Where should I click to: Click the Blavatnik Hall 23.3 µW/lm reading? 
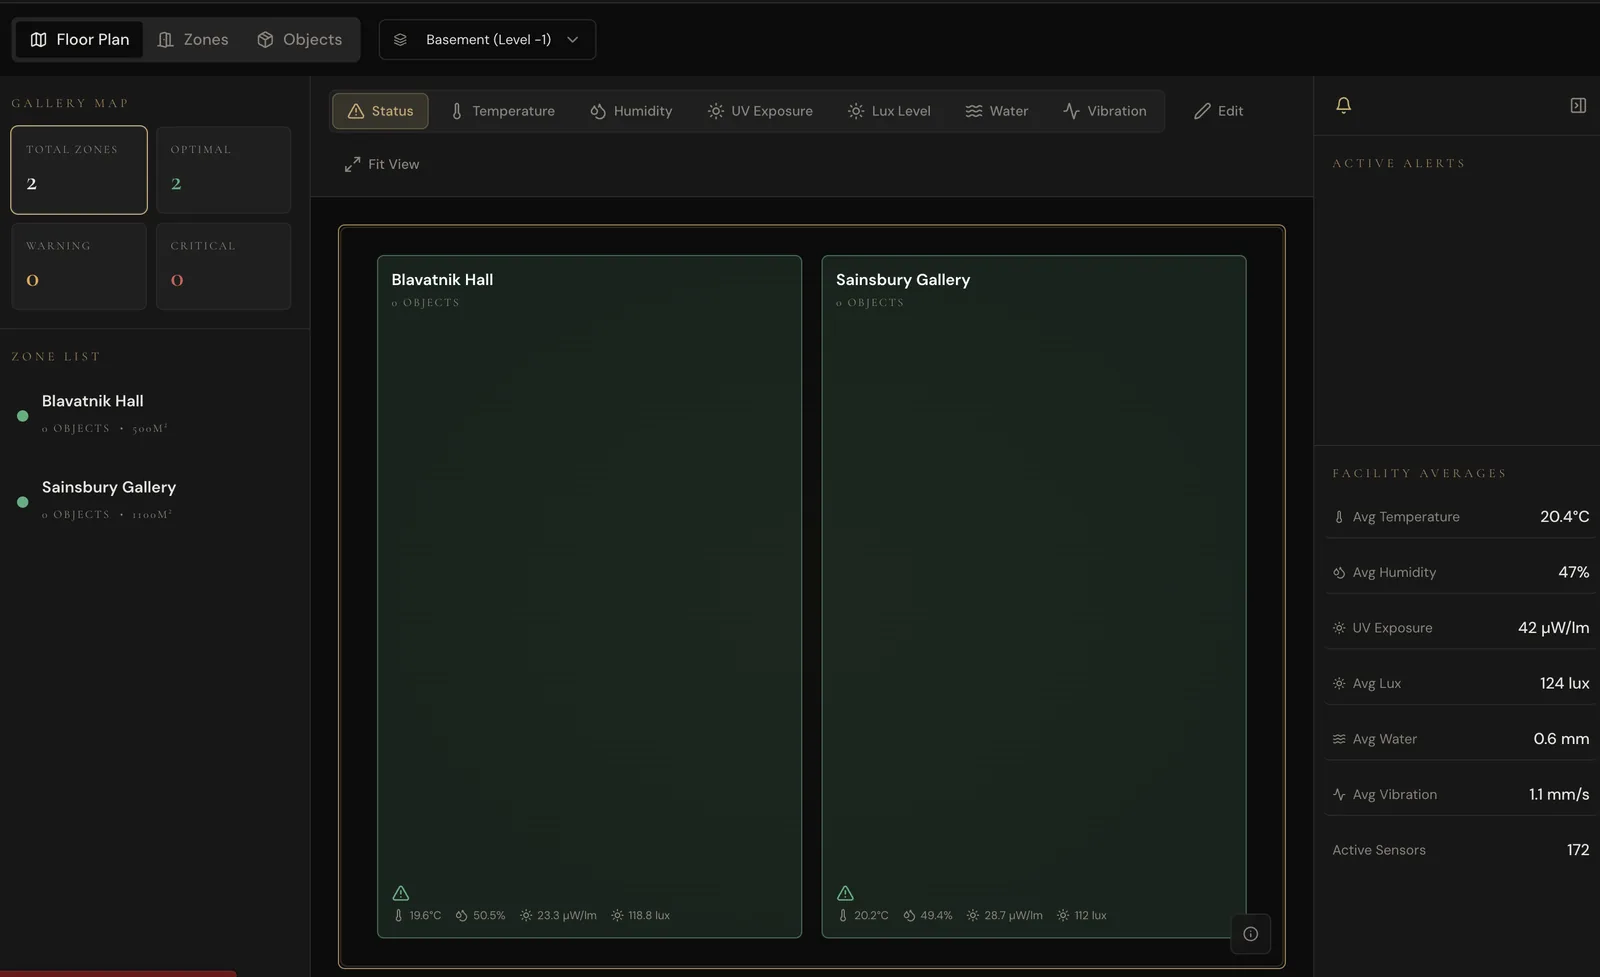tap(558, 915)
